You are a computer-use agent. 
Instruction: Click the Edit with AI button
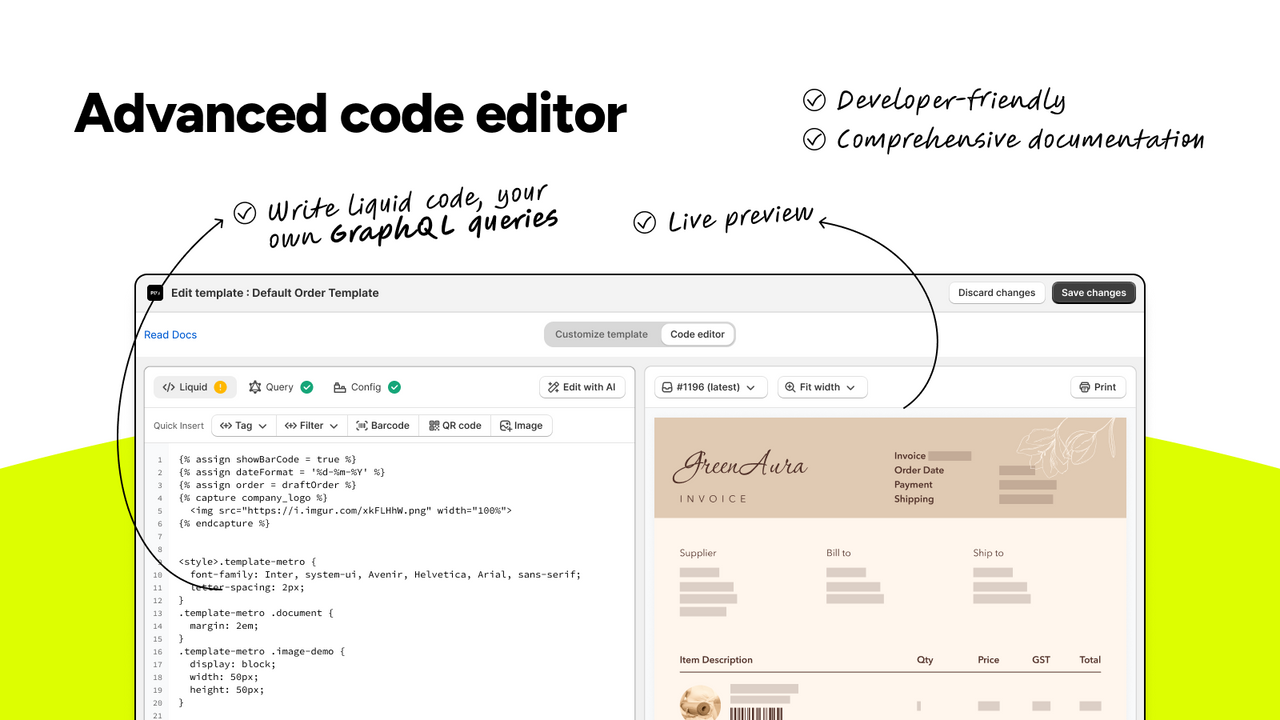click(x=583, y=387)
